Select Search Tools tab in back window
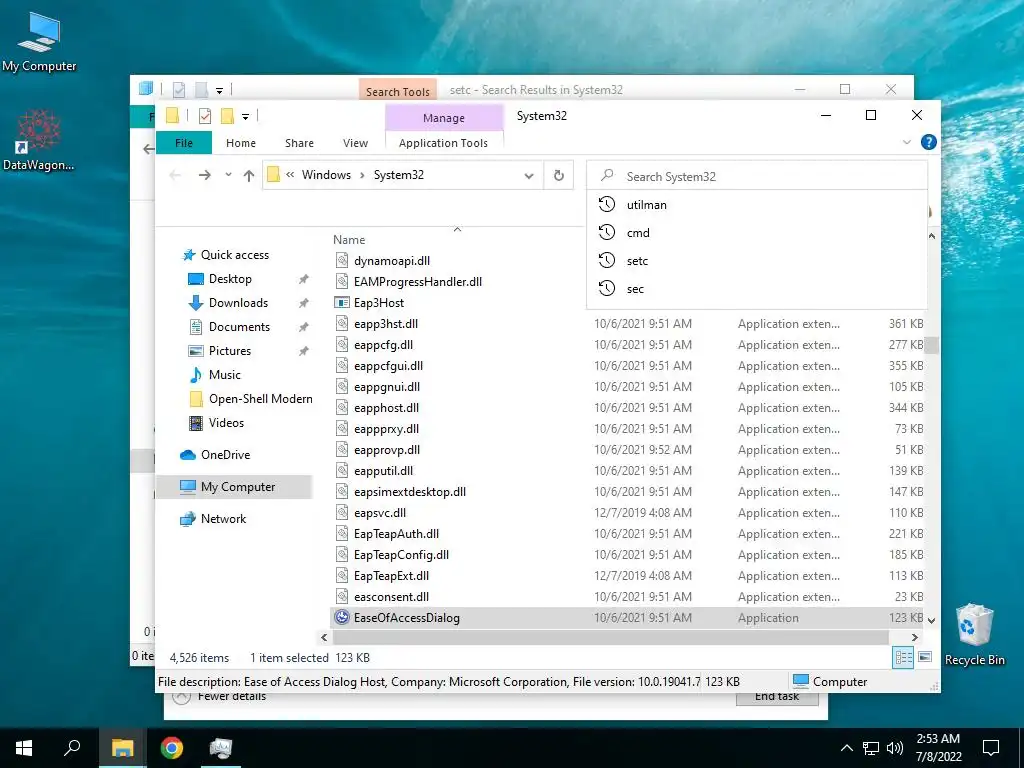The width and height of the screenshot is (1024, 768). pyautogui.click(x=398, y=91)
